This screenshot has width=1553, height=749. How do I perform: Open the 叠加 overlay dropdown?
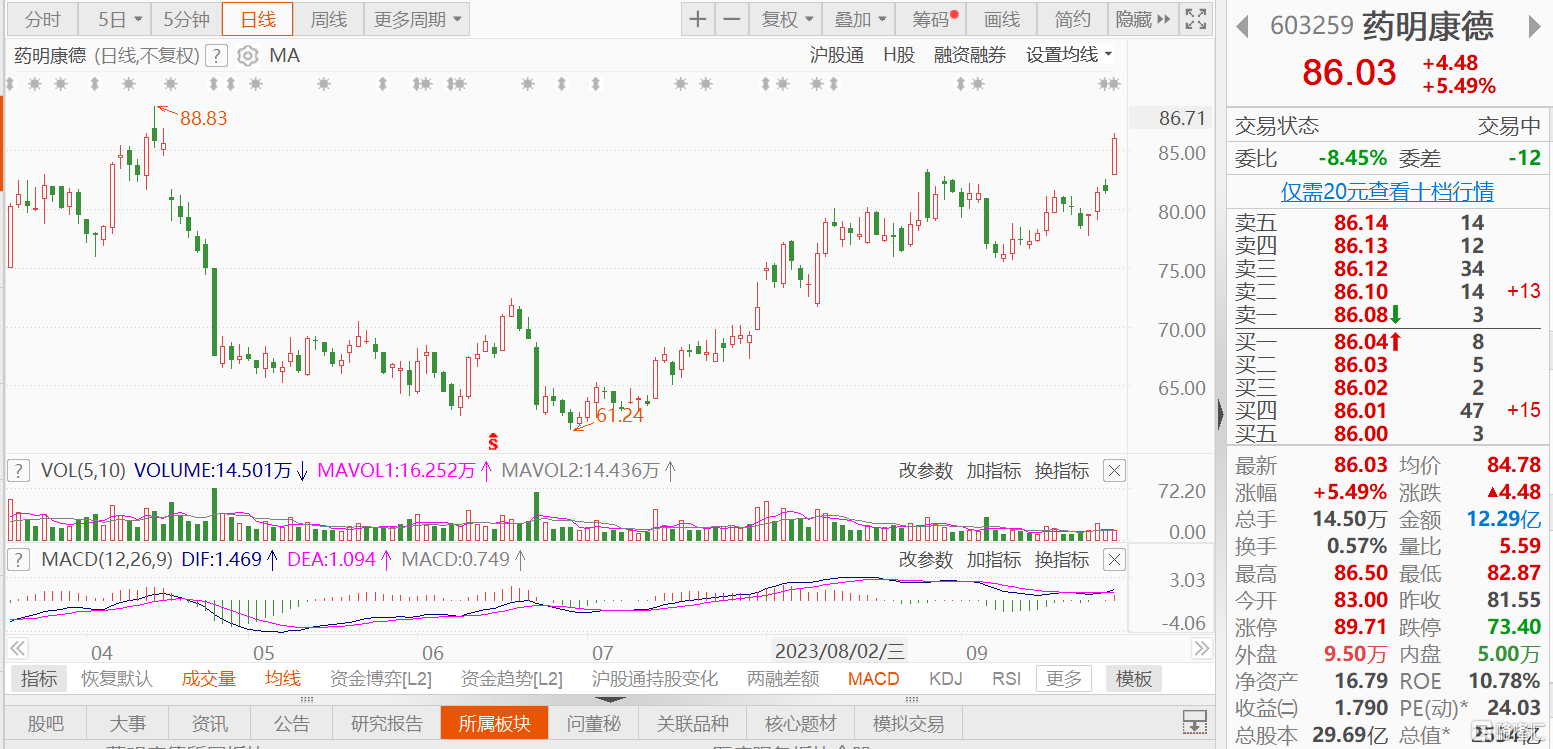[x=860, y=19]
